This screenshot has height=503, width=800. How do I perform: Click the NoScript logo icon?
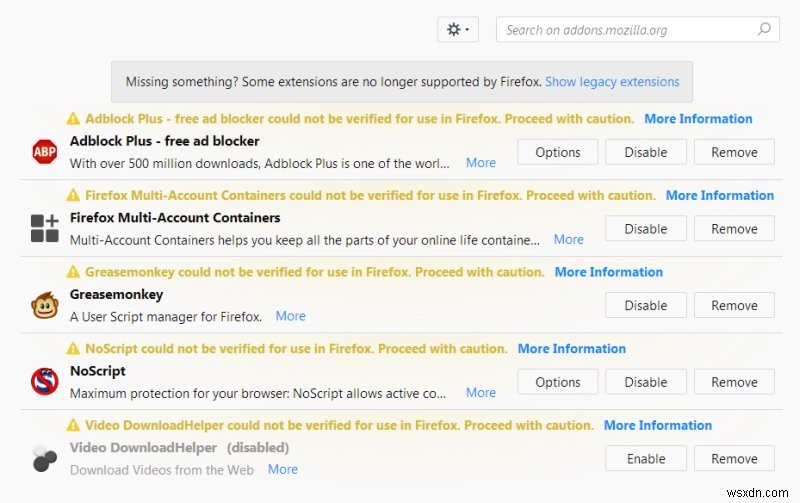[45, 382]
